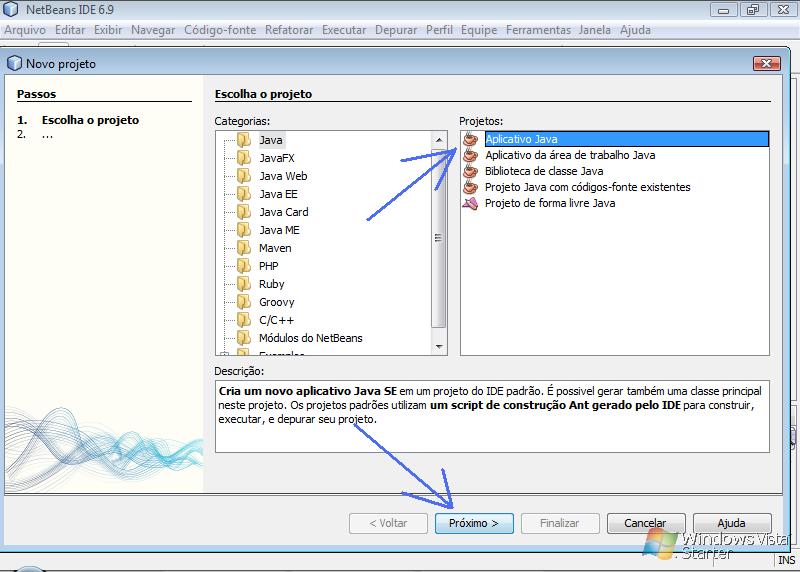Select the C/C++ category
The image size is (800, 572).
(276, 320)
